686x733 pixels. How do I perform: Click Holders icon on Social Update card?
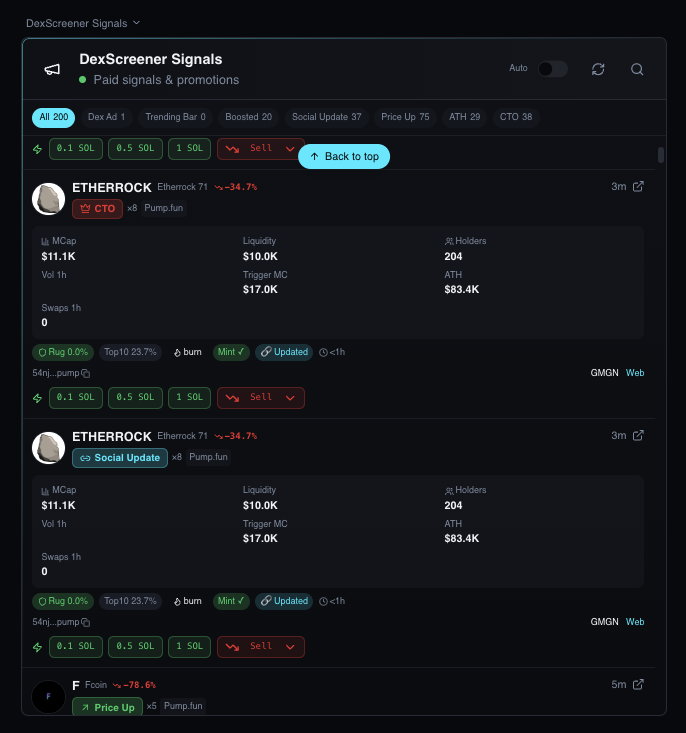click(x=449, y=490)
